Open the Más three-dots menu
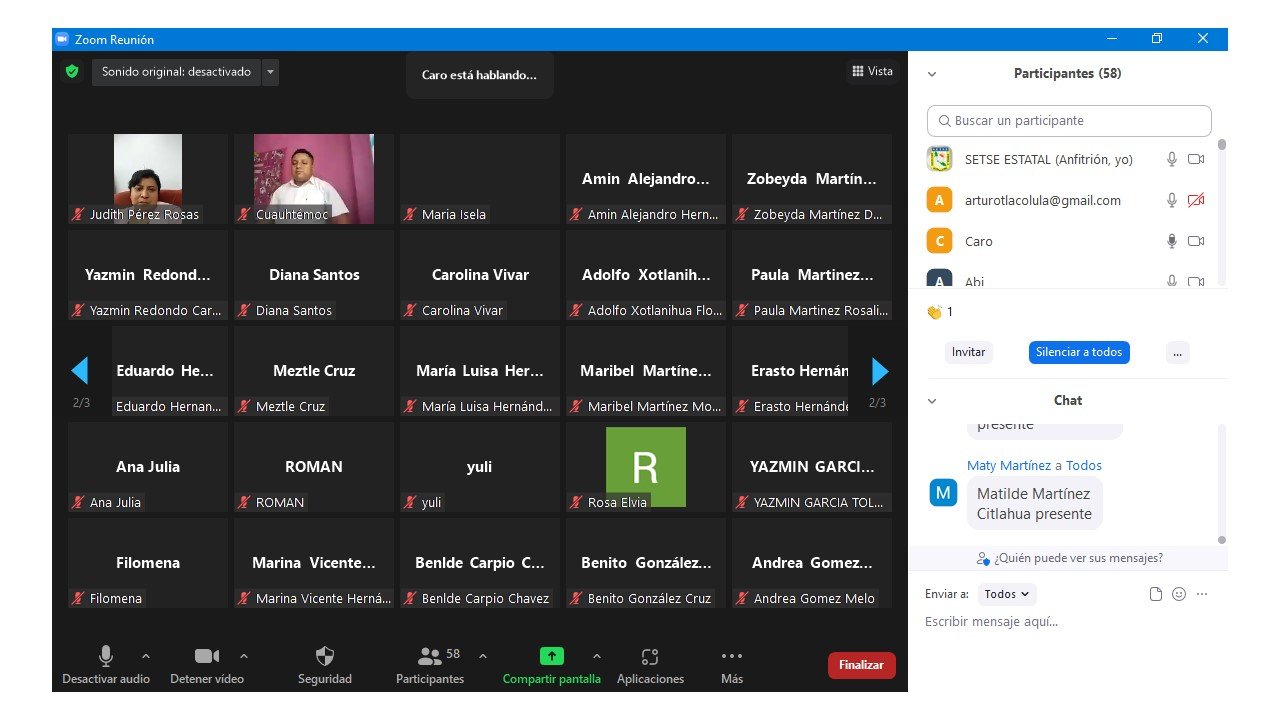Image resolution: width=1280 pixels, height=720 pixels. point(732,657)
